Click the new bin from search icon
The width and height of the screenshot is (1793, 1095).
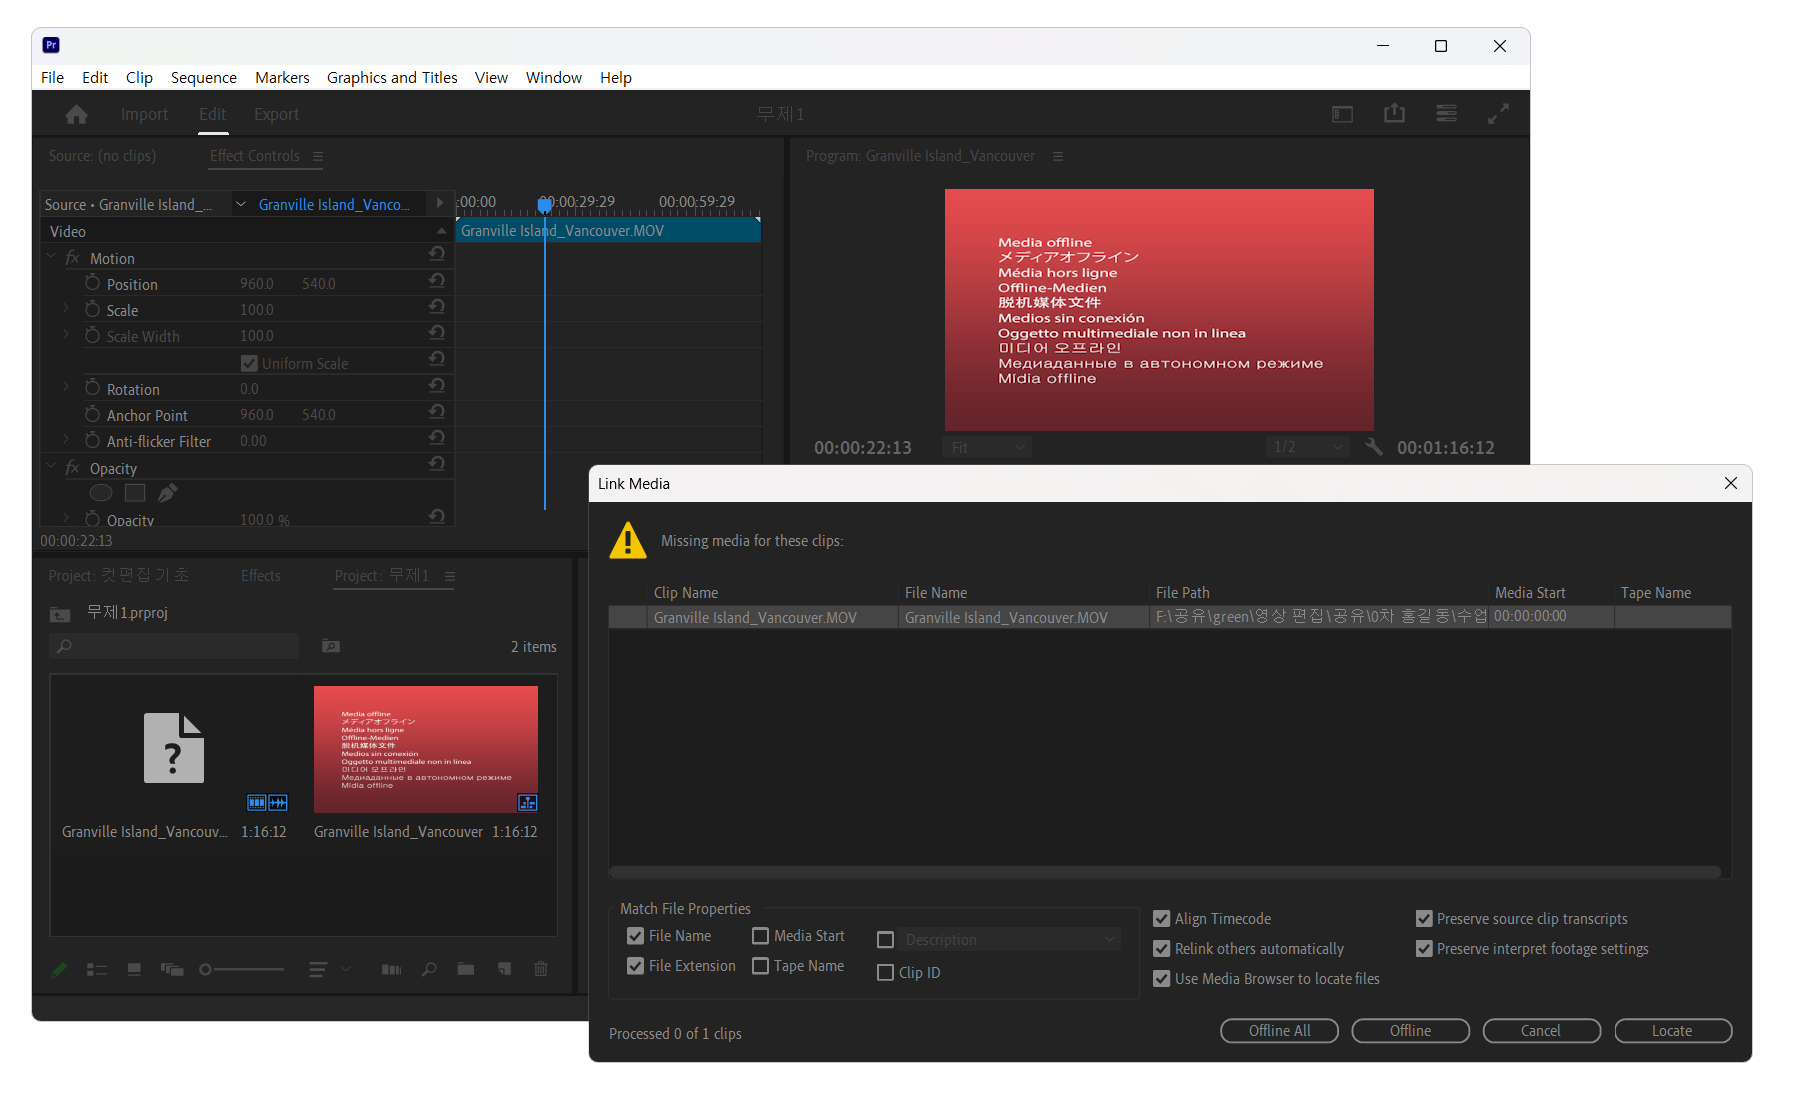coord(331,646)
